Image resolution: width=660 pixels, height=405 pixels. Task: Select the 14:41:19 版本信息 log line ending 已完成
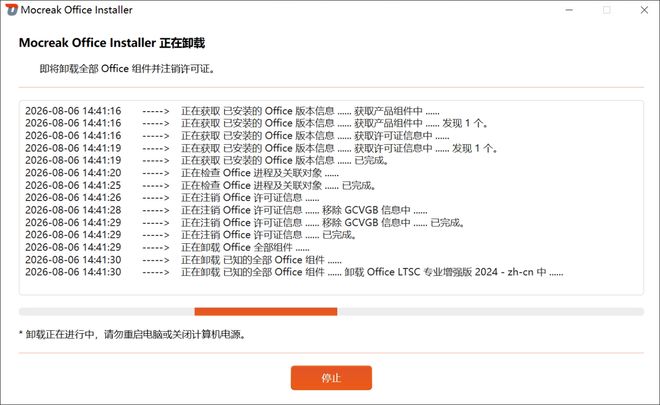pos(207,160)
